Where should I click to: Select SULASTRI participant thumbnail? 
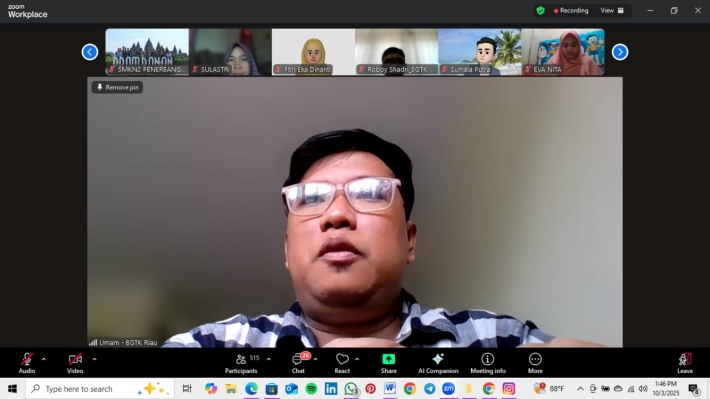(x=230, y=52)
